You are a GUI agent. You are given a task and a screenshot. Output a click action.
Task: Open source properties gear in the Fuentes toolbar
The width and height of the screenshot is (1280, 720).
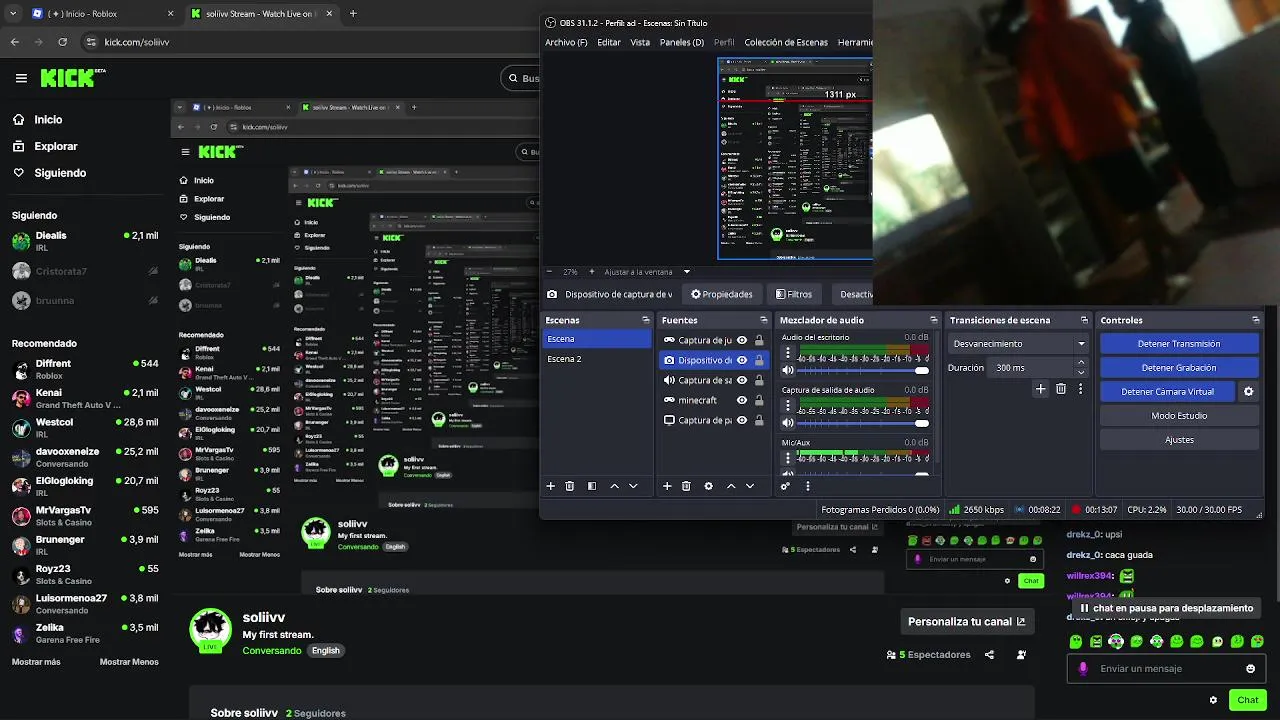coord(709,486)
